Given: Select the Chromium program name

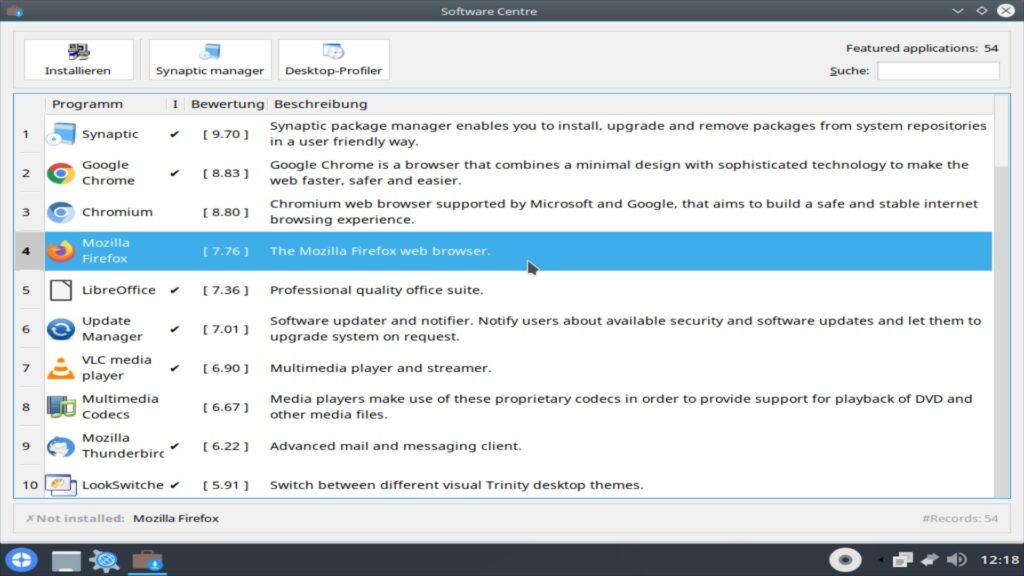Looking at the screenshot, I should click(x=117, y=212).
